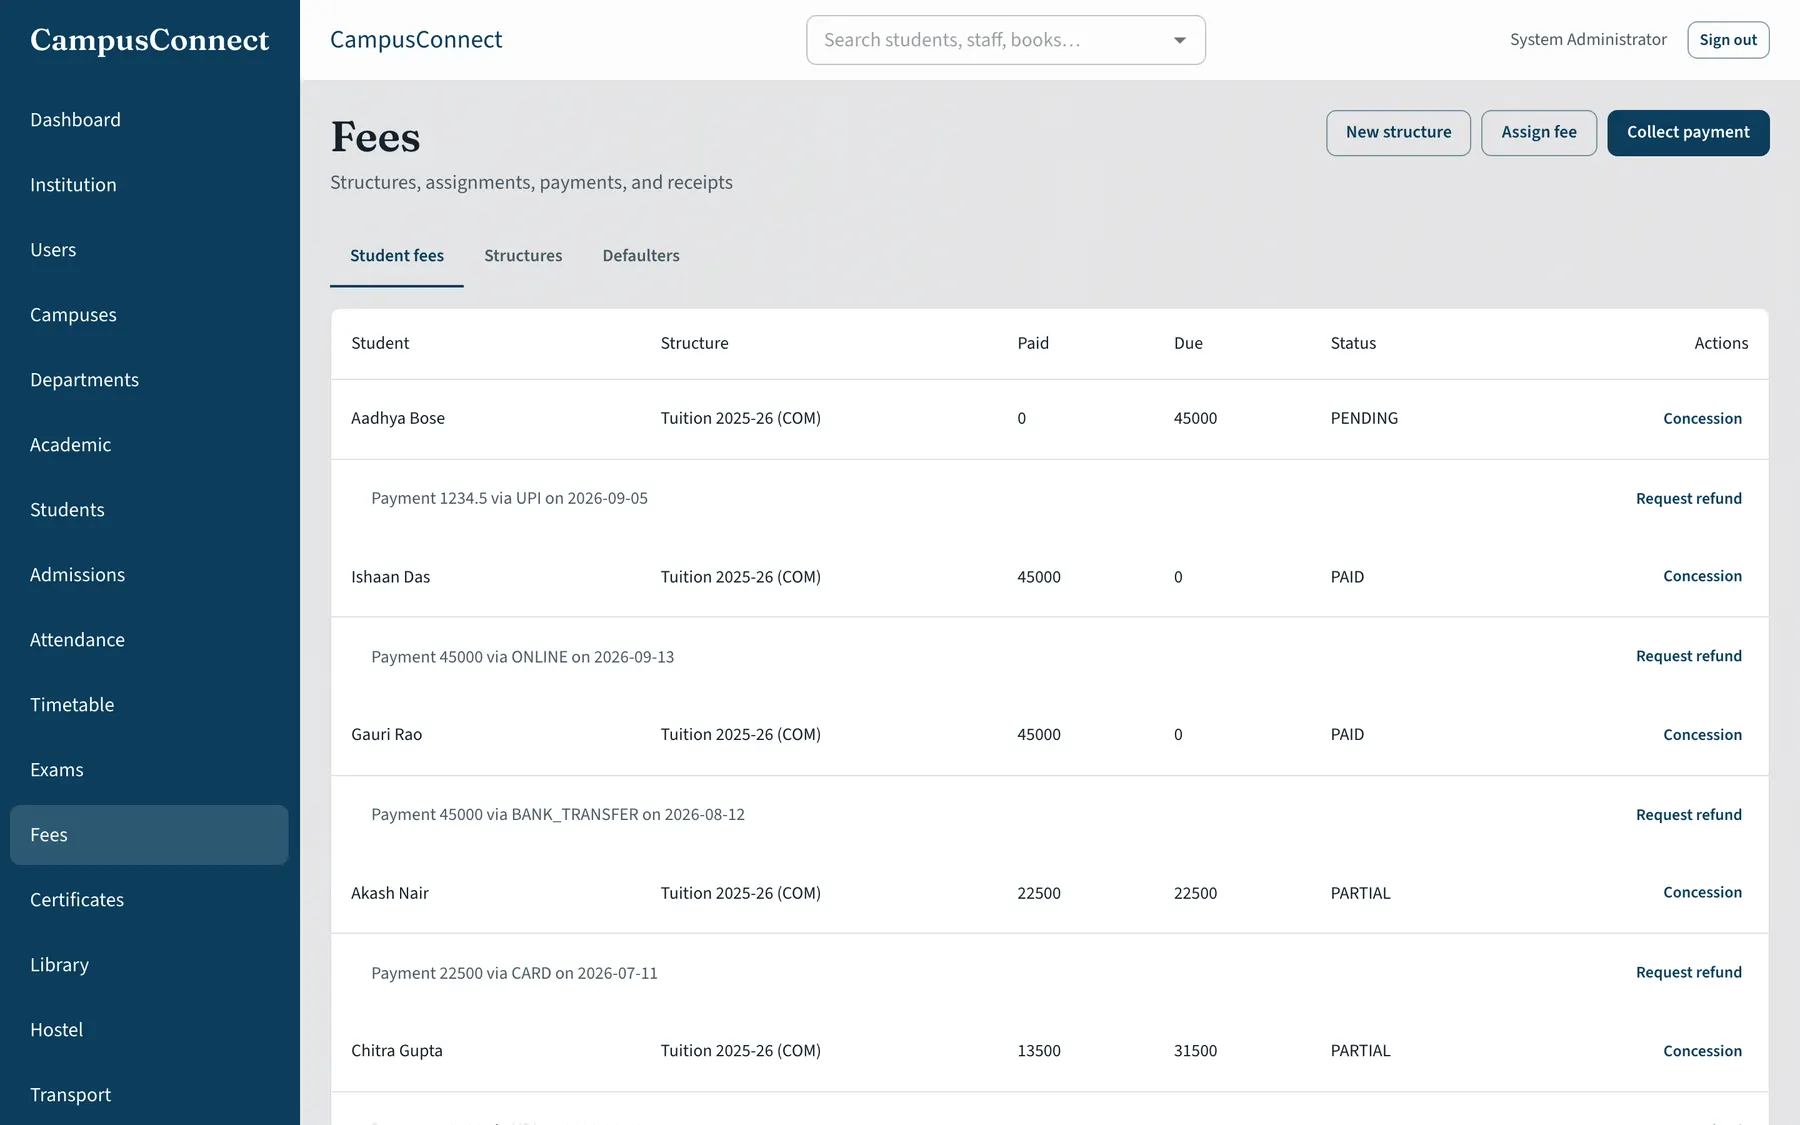1800x1125 pixels.
Task: Open Library in the sidebar
Action: click(x=149, y=965)
